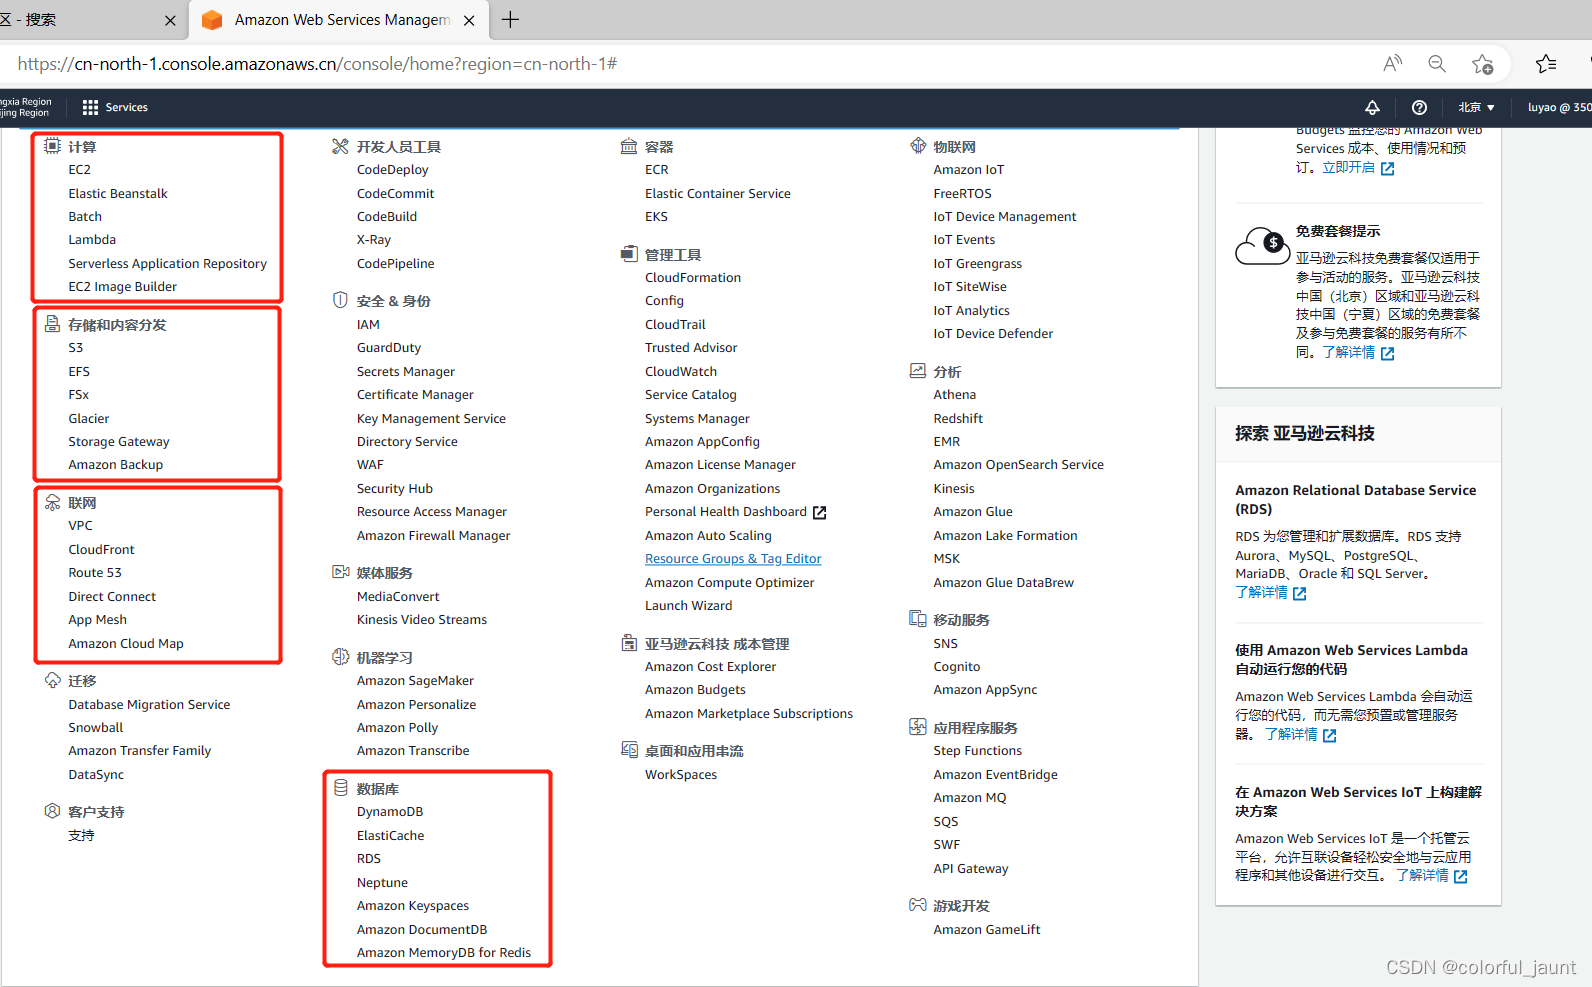The width and height of the screenshot is (1592, 987).
Task: Click the 管理工具 management tools icon
Action: [x=629, y=254]
